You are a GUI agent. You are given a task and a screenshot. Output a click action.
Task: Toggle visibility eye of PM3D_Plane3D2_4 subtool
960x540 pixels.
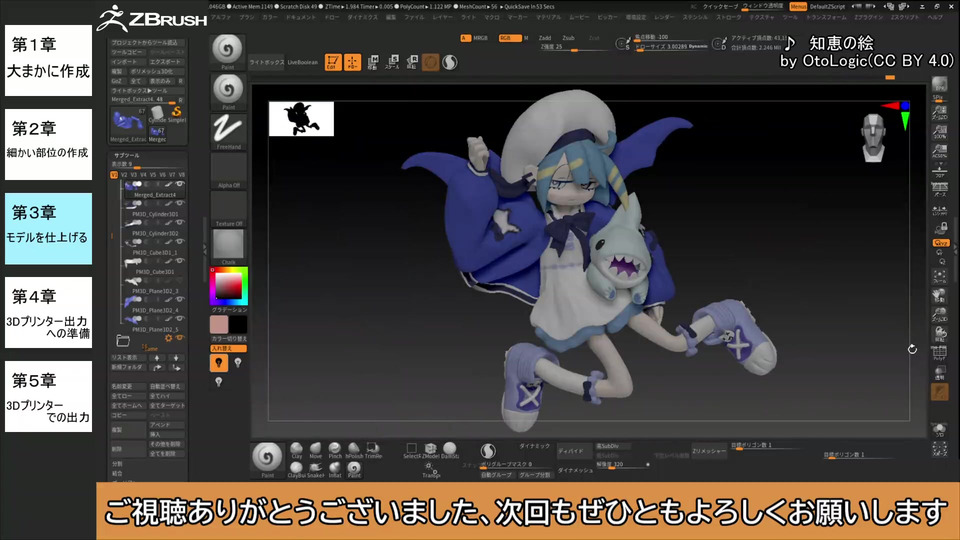click(180, 299)
